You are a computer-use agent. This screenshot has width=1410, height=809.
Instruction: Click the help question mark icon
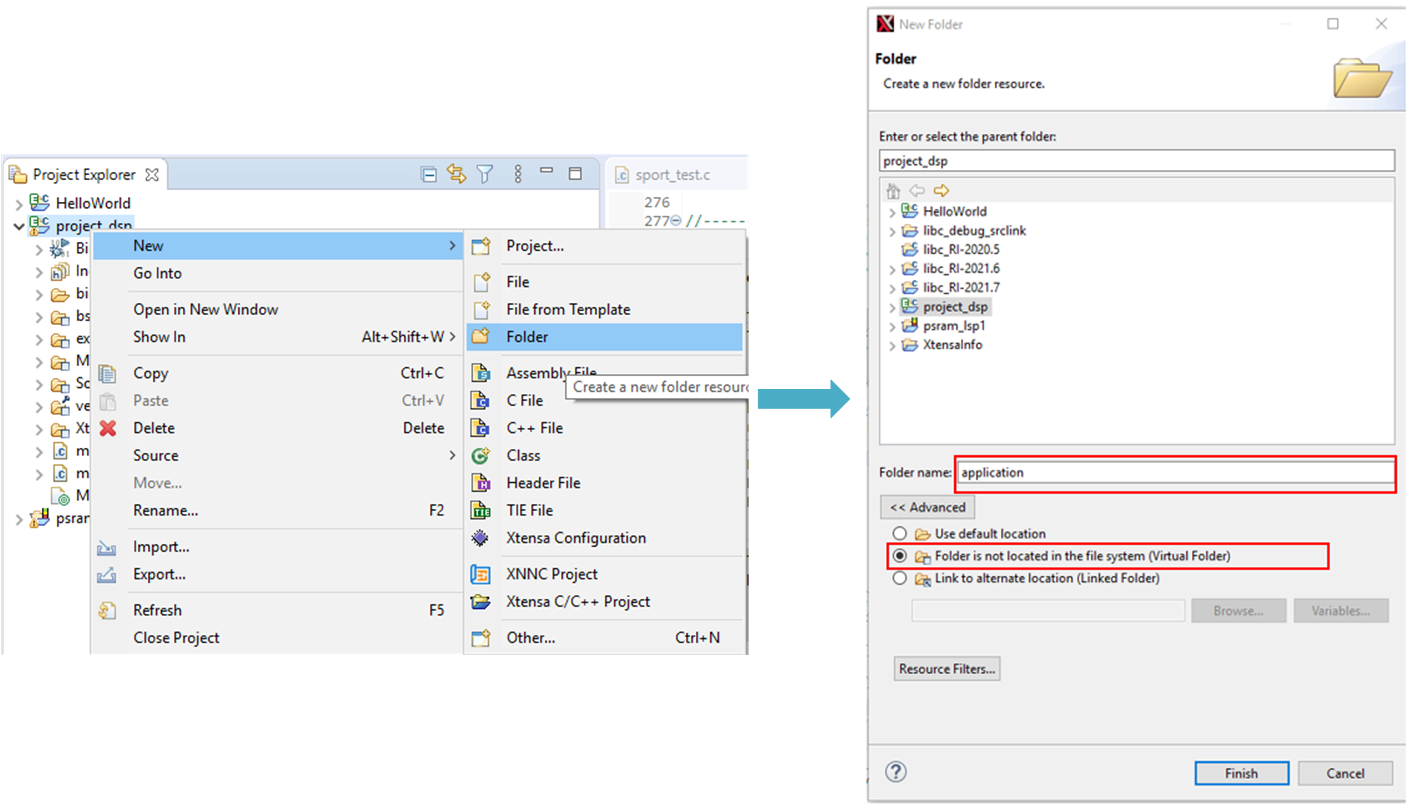(x=896, y=772)
